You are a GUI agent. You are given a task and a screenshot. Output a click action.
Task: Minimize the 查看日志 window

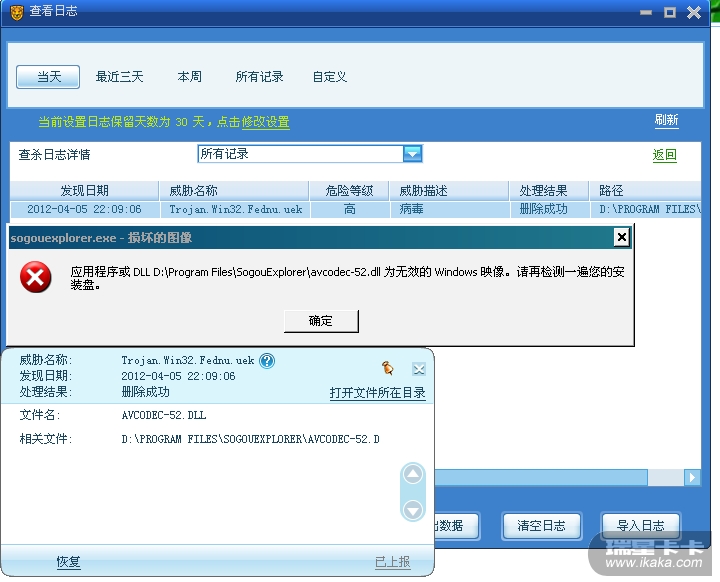coord(646,12)
